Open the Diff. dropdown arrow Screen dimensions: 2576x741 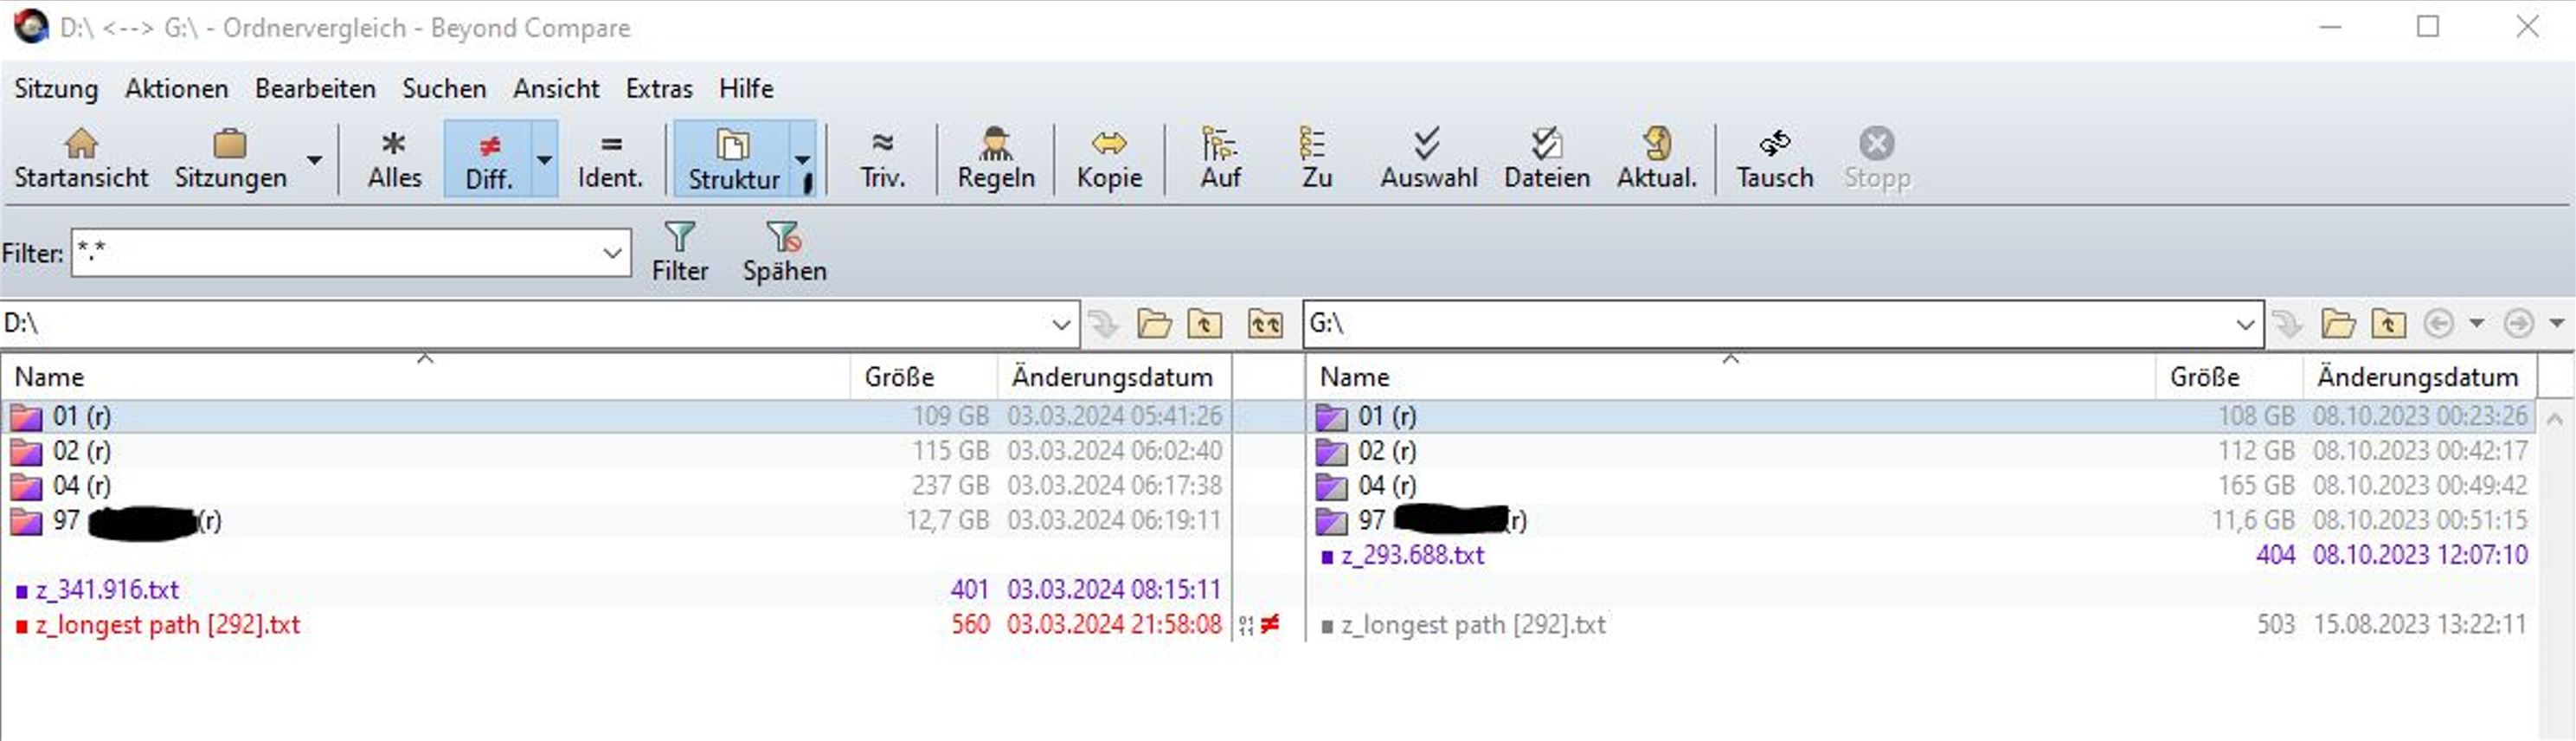coord(545,159)
